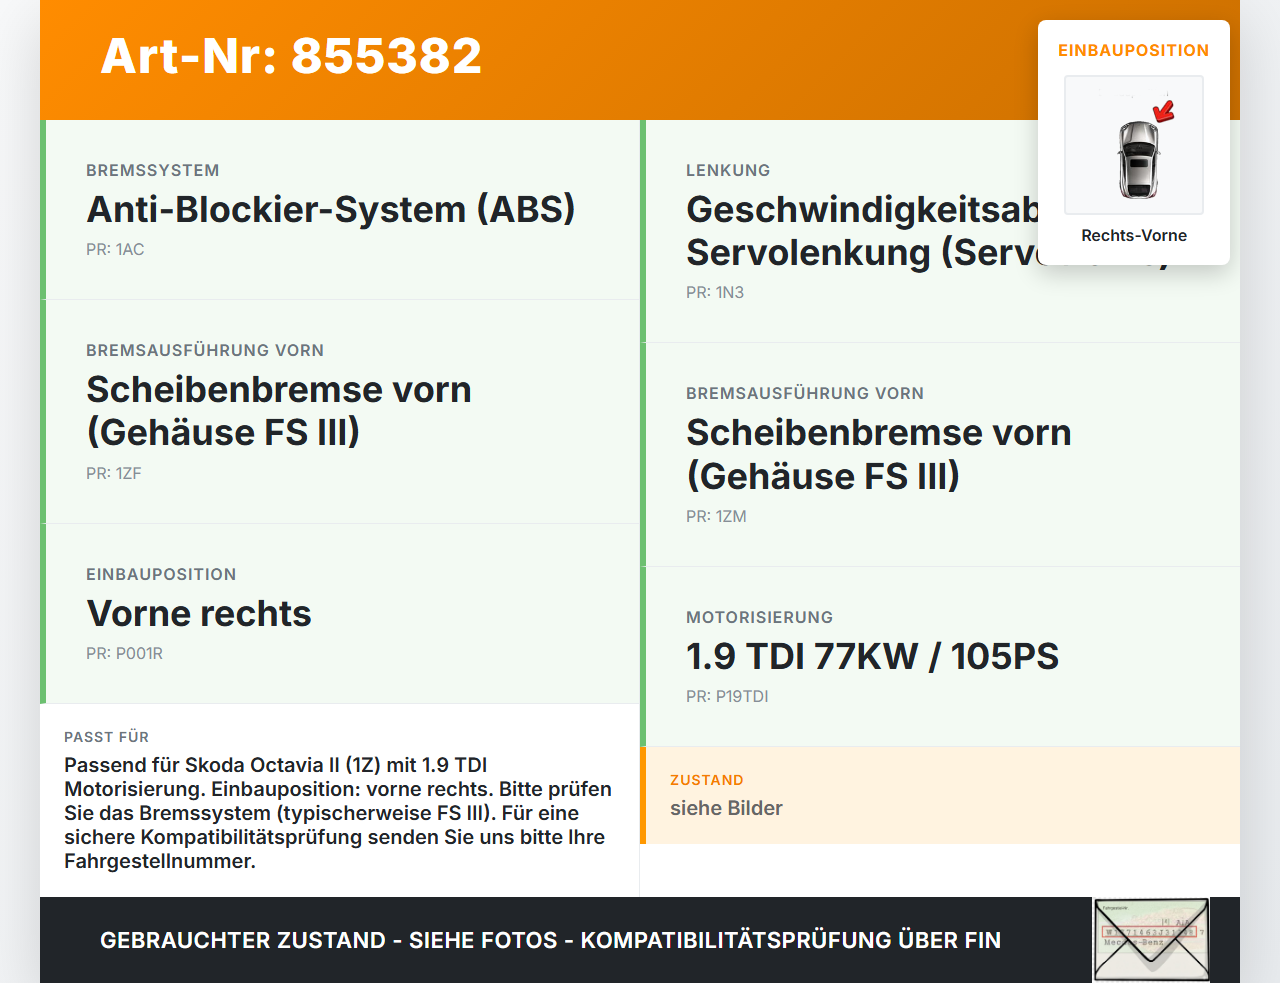The width and height of the screenshot is (1280, 983).
Task: Click the 'MOTORISIERUNG' label
Action: (x=760, y=617)
